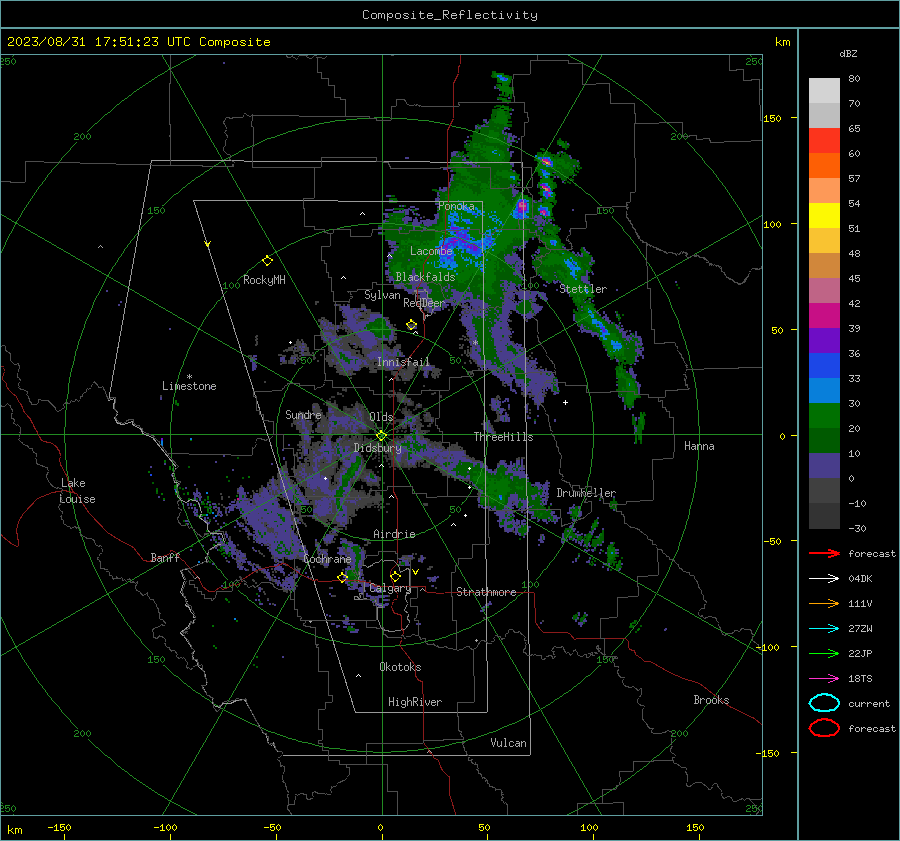Click the red forecast ellipse in legend

(824, 728)
